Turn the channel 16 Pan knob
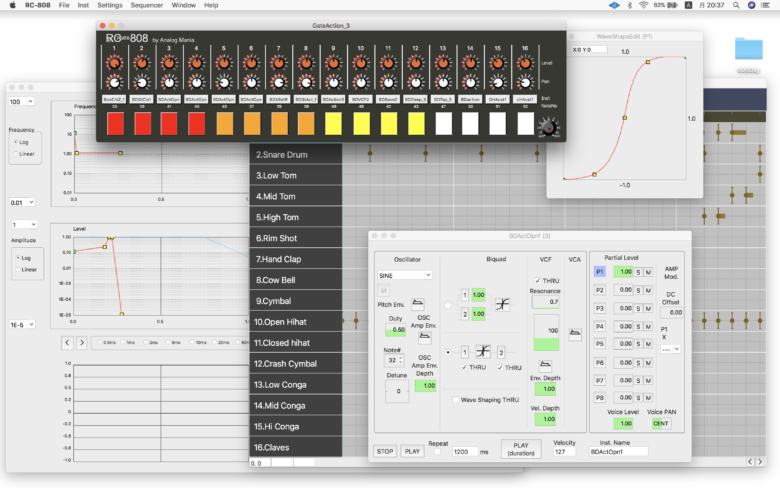The height and width of the screenshot is (488, 780). tap(525, 82)
